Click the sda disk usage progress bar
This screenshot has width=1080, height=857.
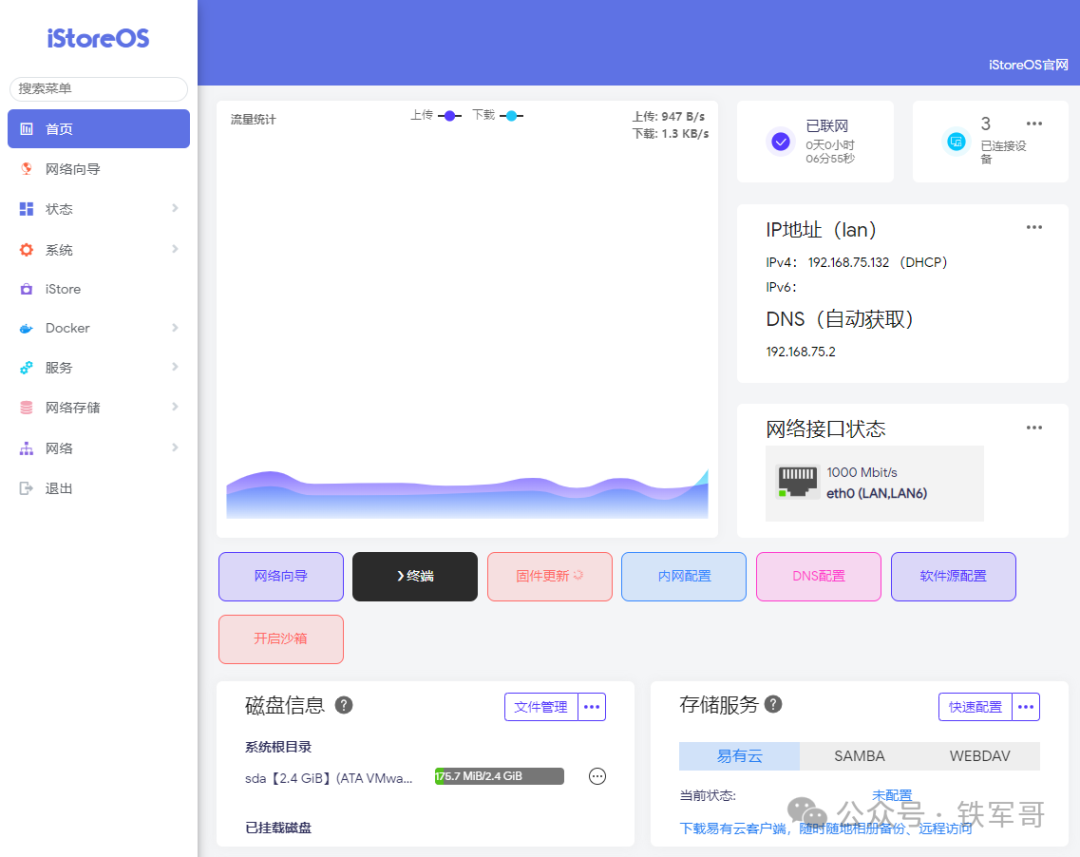pos(499,776)
